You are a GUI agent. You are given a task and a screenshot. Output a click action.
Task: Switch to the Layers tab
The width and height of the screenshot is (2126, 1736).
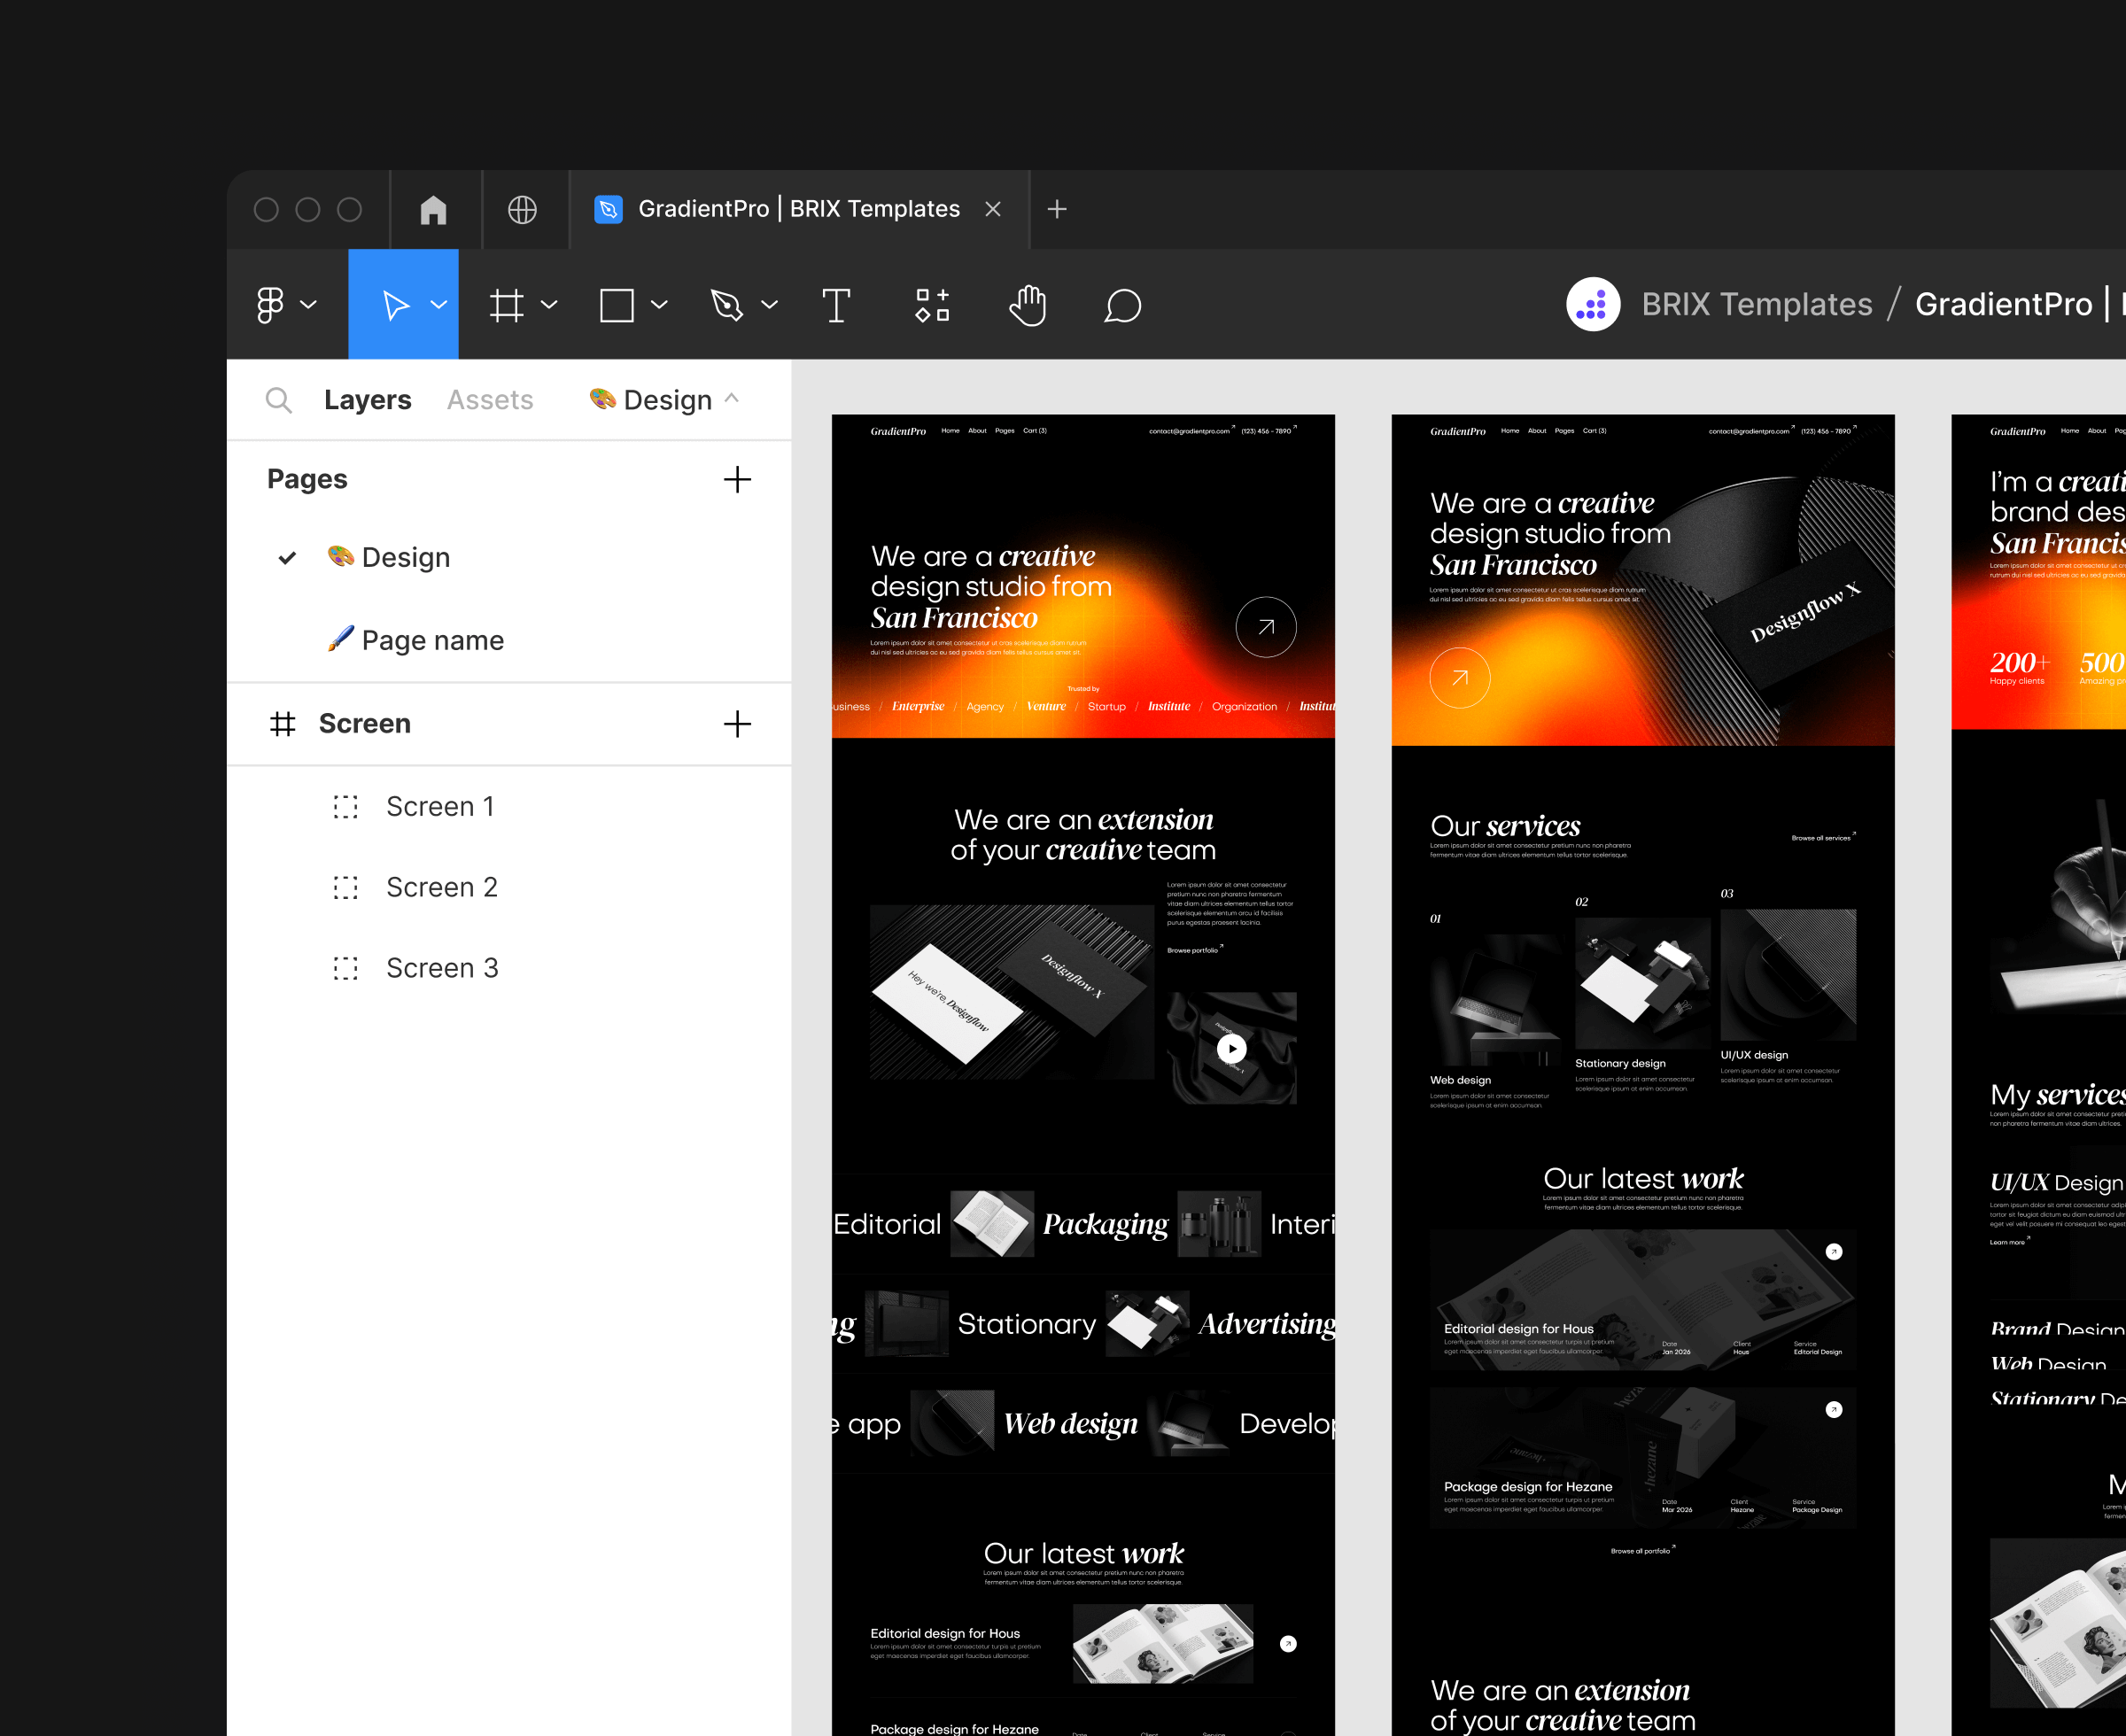[367, 400]
